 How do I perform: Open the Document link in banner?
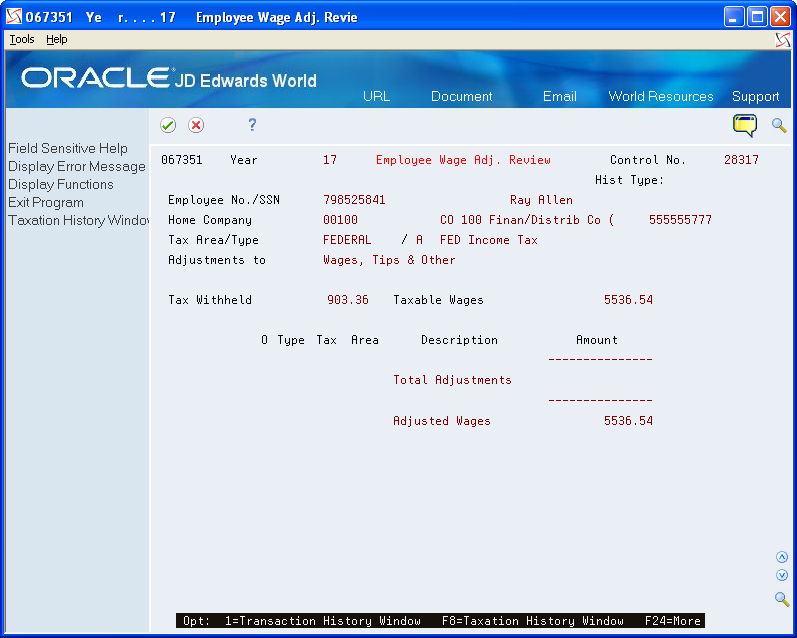462,97
